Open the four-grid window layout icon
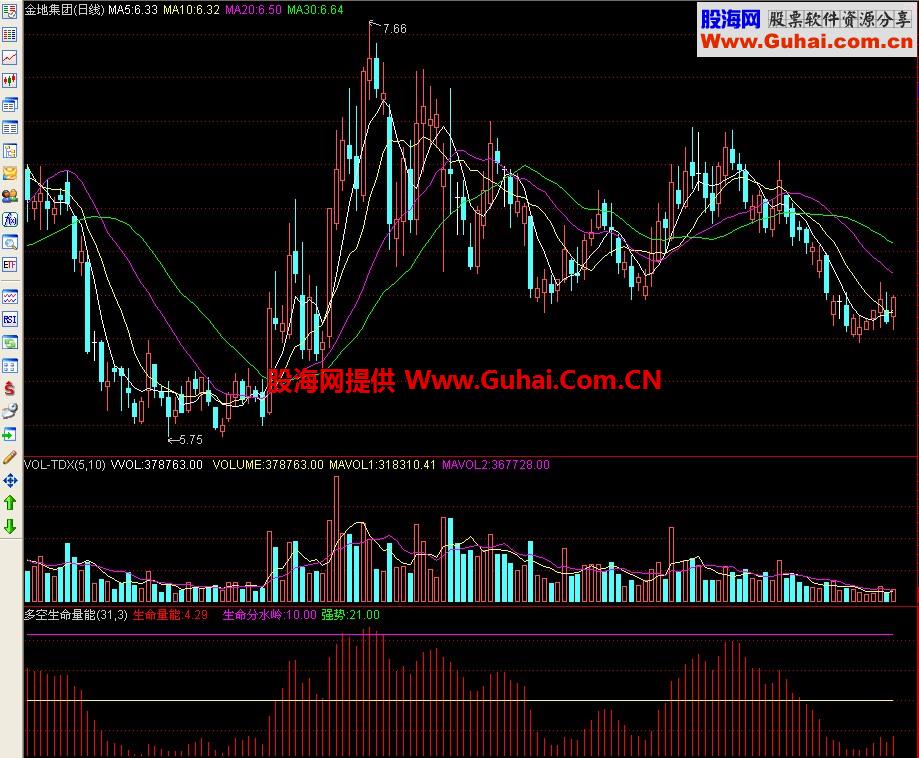Screen dimensions: 919x758 click(9, 366)
